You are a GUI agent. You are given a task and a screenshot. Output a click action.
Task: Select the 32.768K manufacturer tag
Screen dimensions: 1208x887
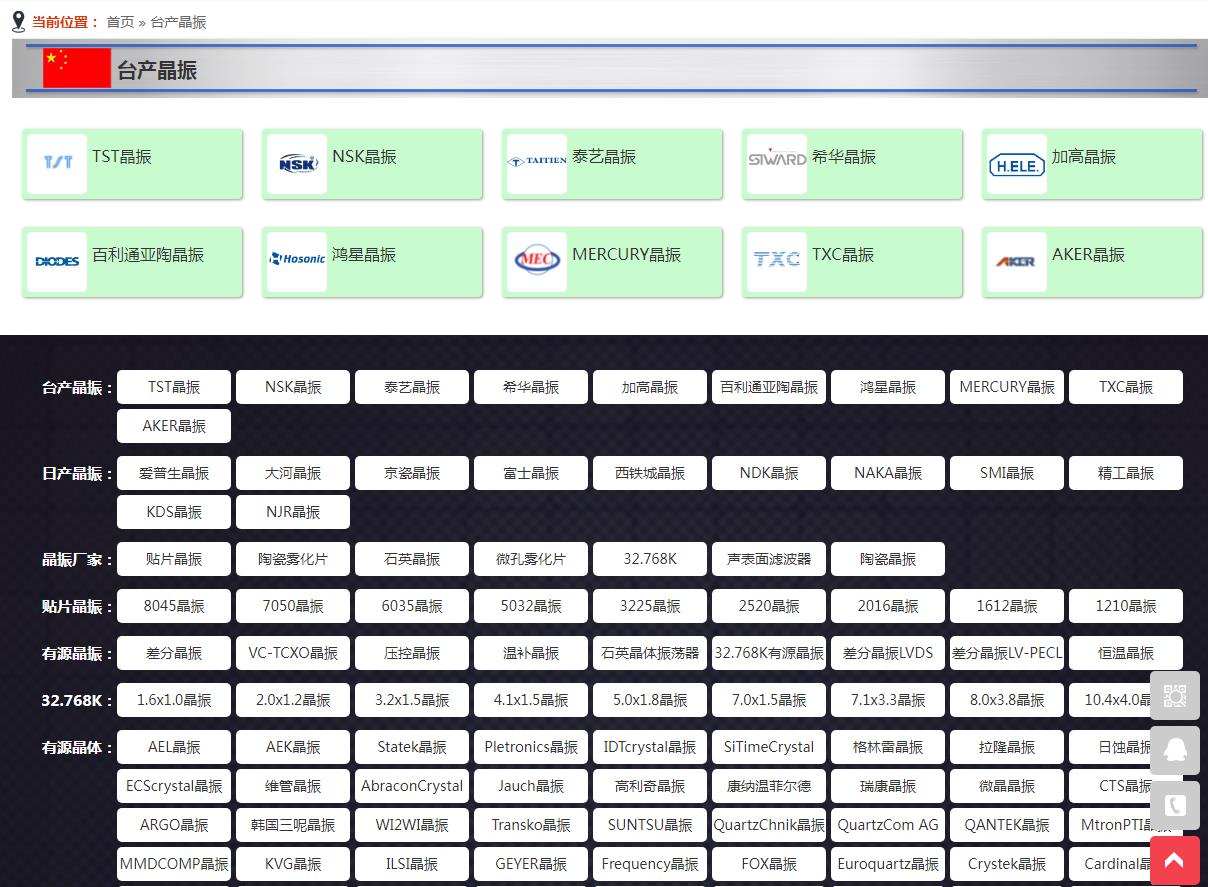pyautogui.click(x=650, y=559)
